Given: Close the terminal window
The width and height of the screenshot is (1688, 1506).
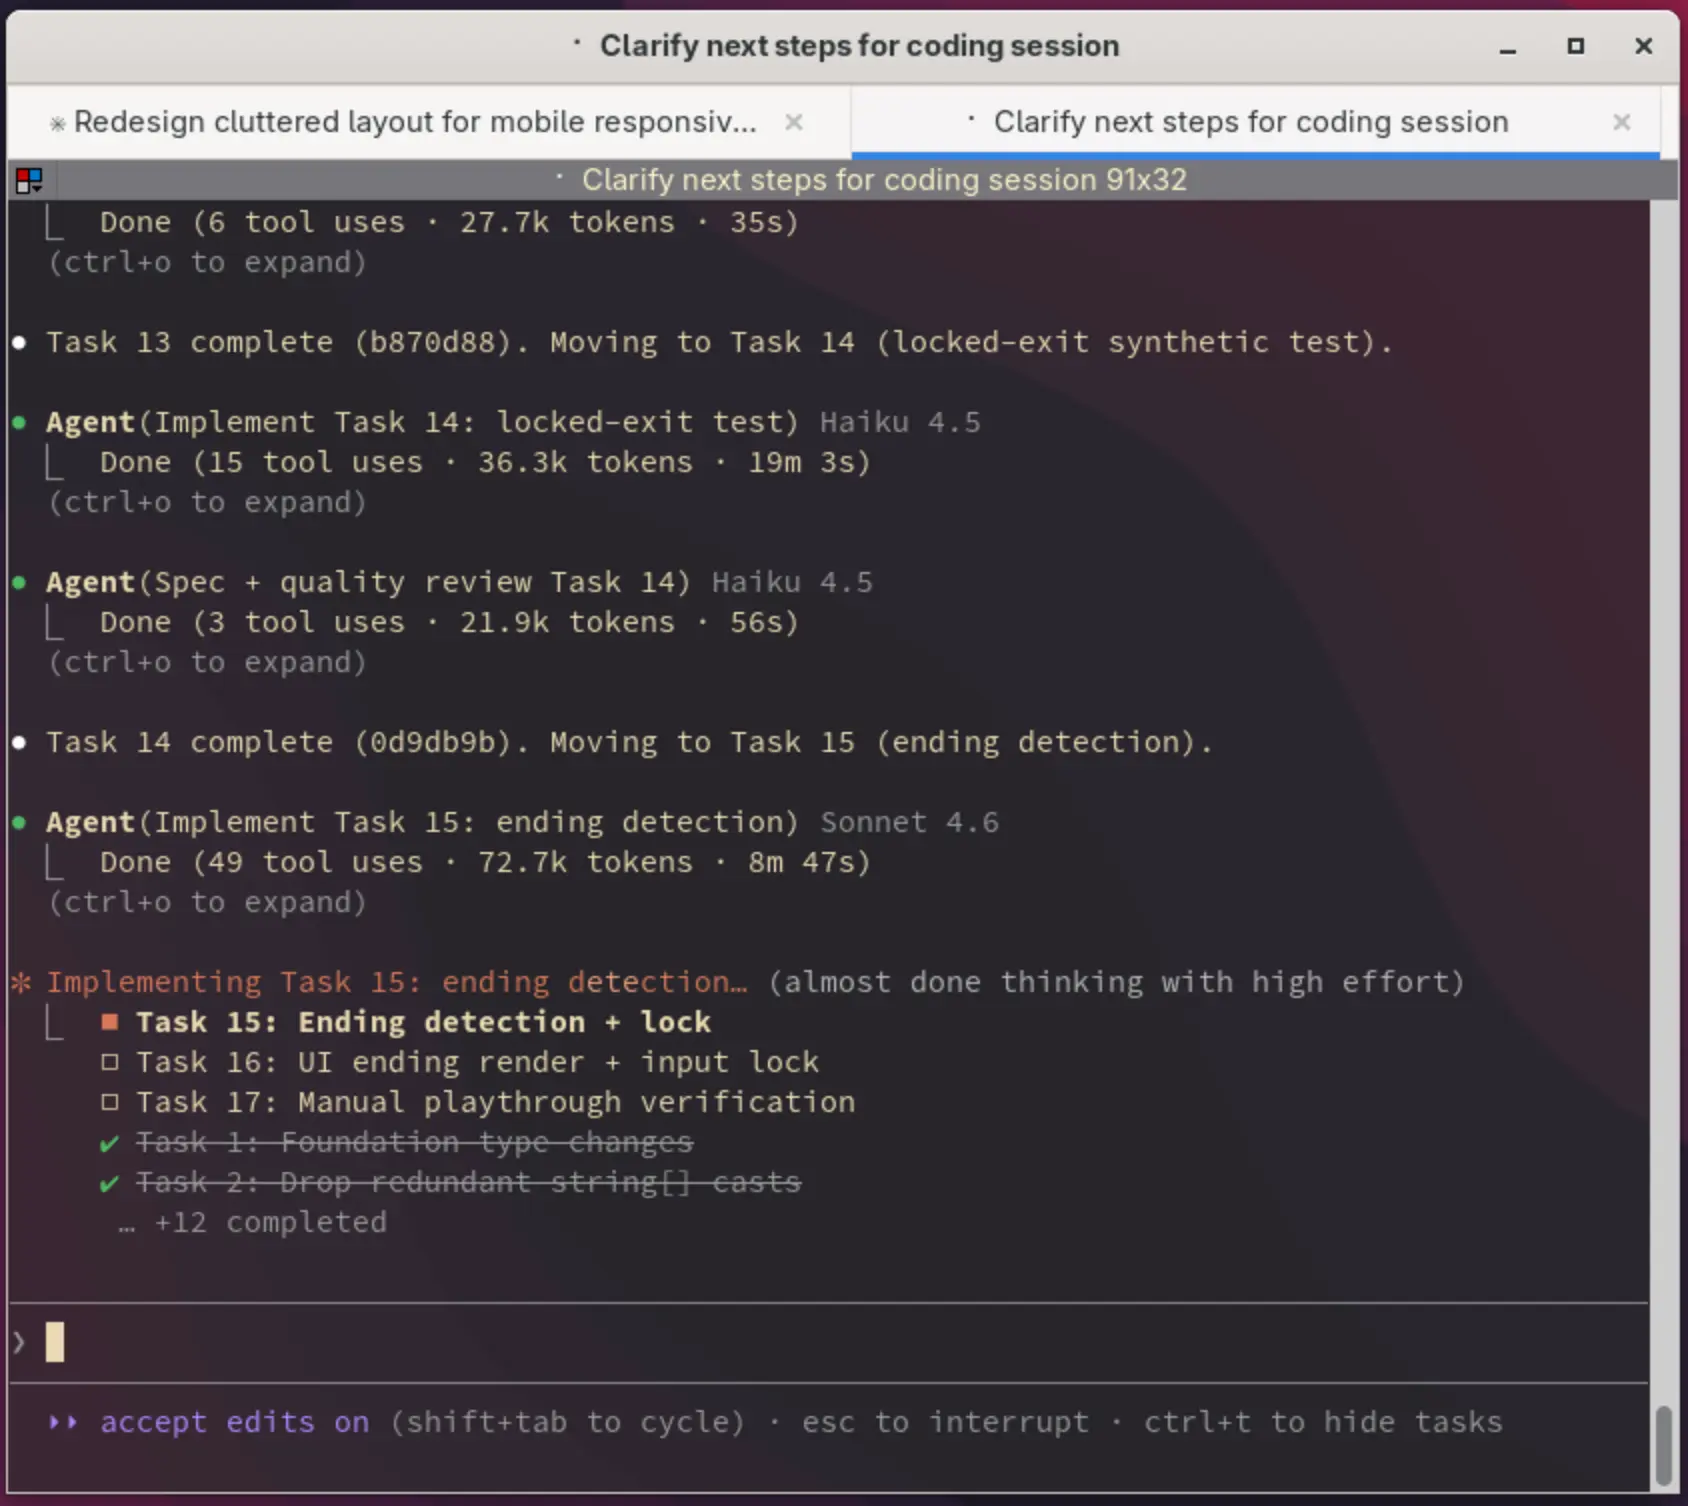Looking at the screenshot, I should (x=1643, y=46).
